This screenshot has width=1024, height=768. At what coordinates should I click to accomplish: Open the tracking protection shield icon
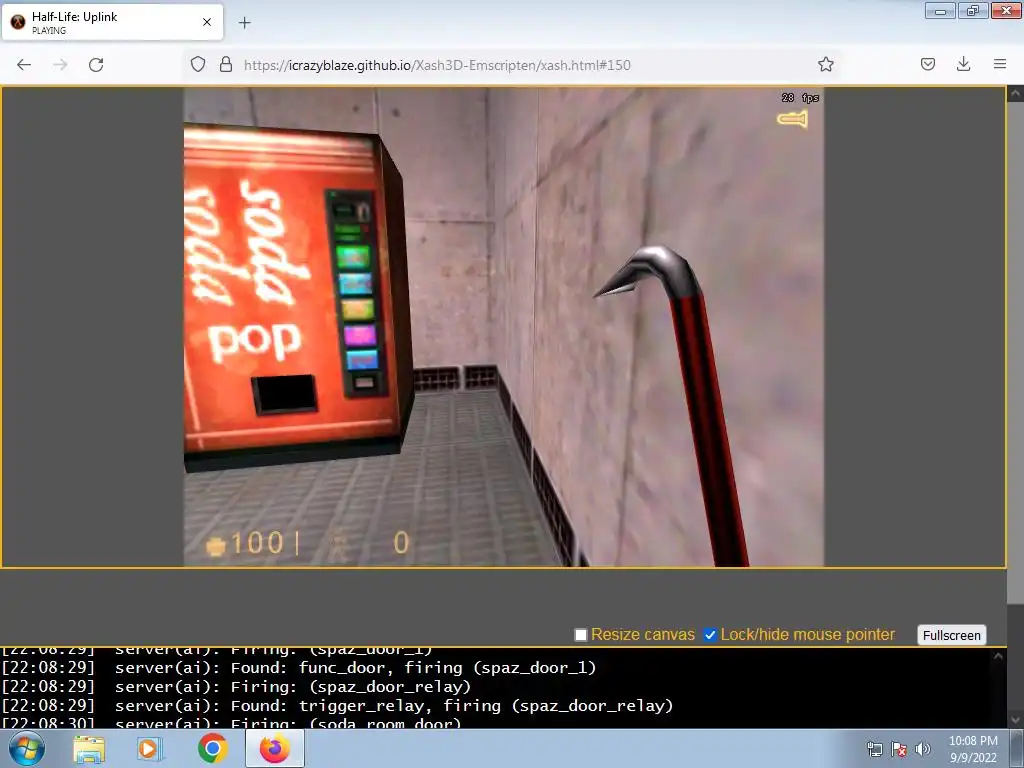click(198, 64)
